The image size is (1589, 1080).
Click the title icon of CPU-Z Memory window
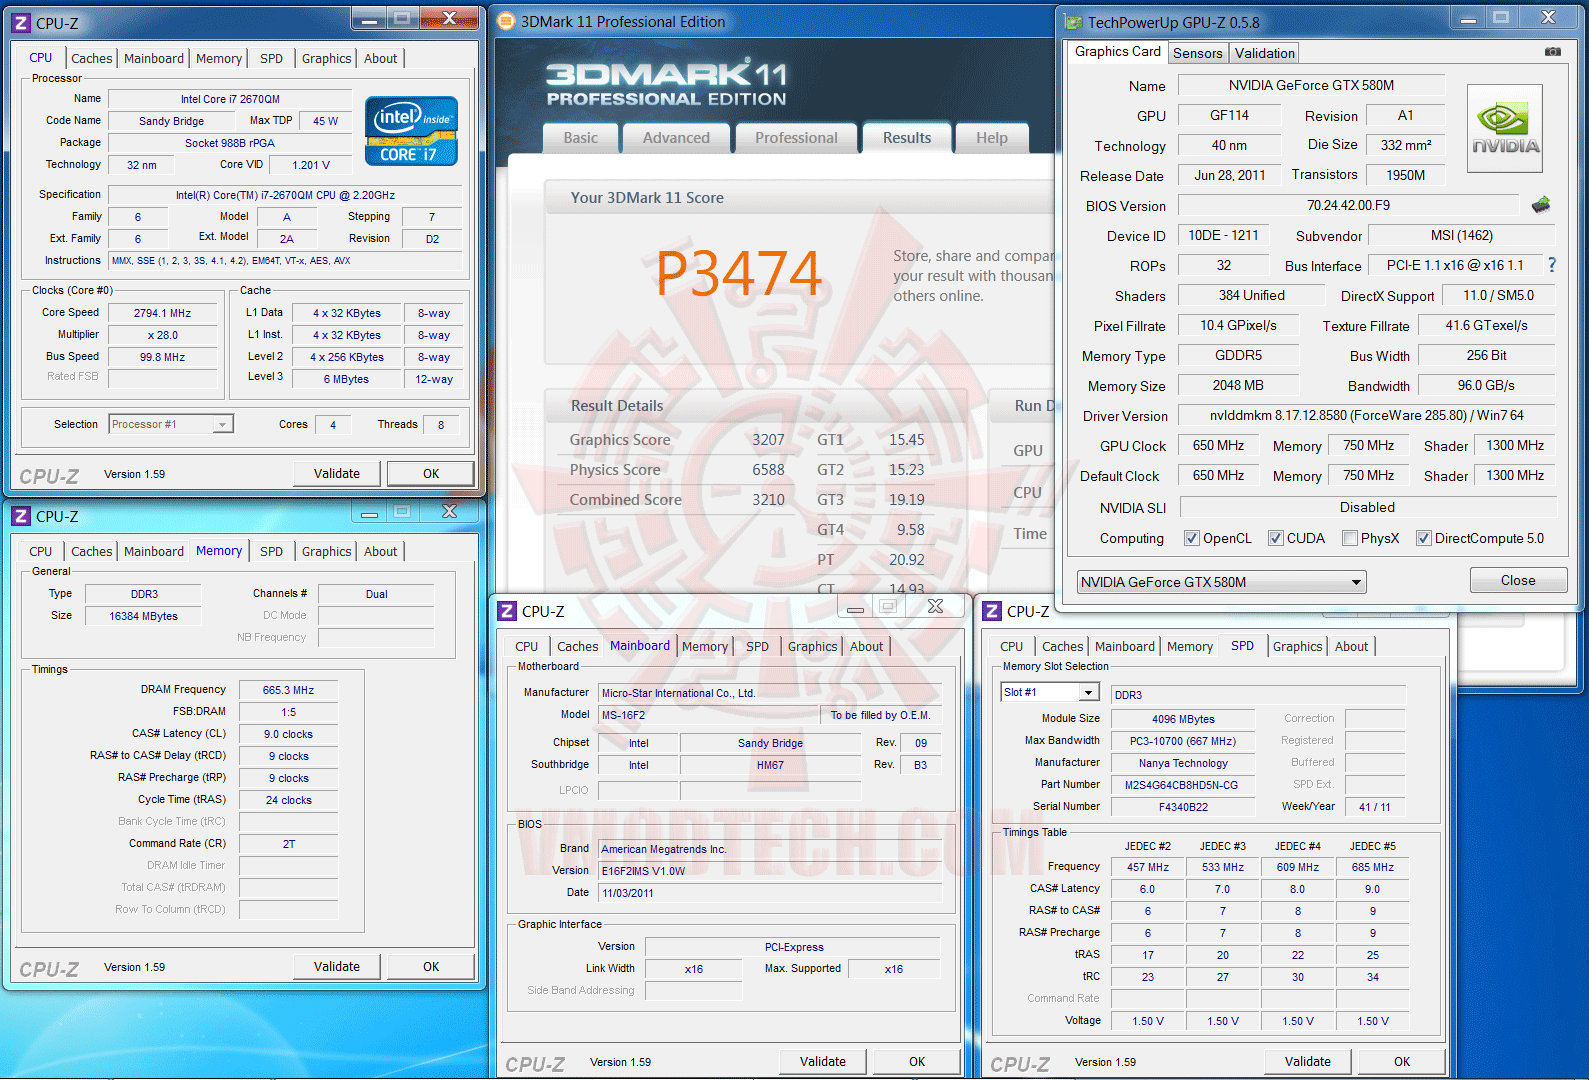(21, 516)
